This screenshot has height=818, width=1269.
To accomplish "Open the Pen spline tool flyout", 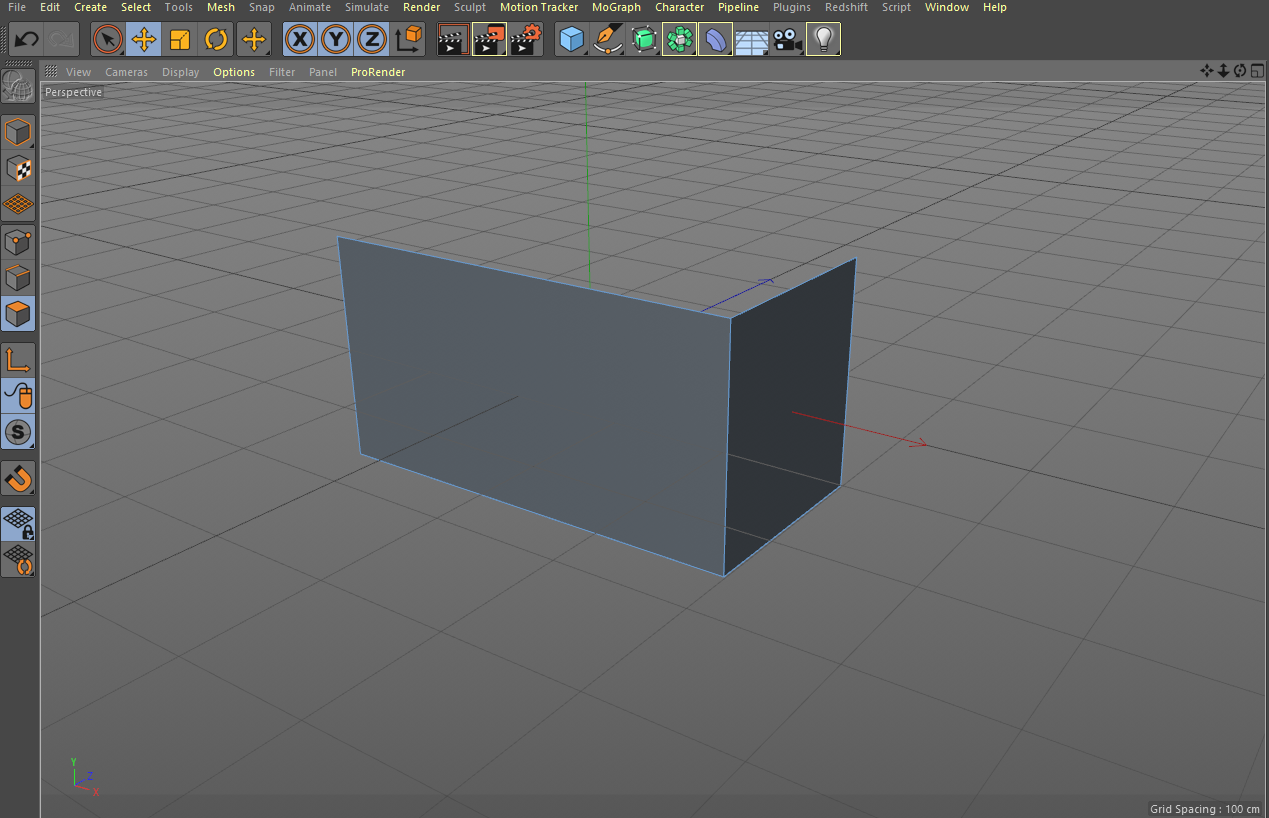I will pyautogui.click(x=608, y=40).
